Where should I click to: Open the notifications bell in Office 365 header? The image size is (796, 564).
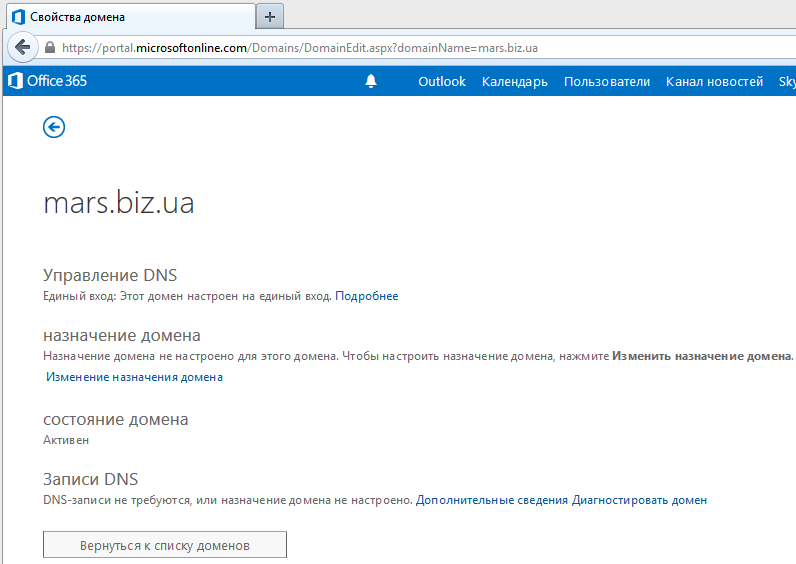click(372, 82)
